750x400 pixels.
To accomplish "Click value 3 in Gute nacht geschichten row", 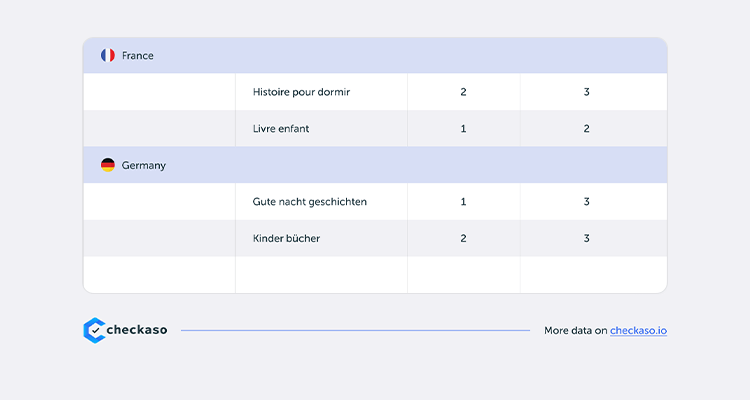I will (x=586, y=202).
